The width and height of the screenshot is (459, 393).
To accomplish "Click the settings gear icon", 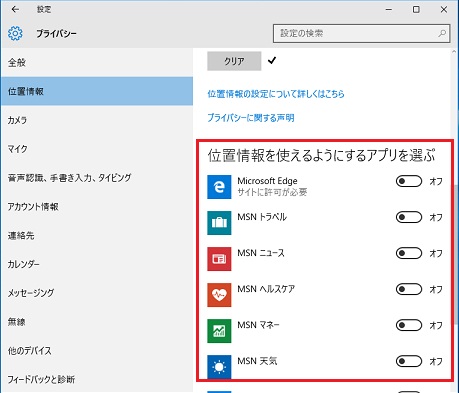I will pos(15,34).
